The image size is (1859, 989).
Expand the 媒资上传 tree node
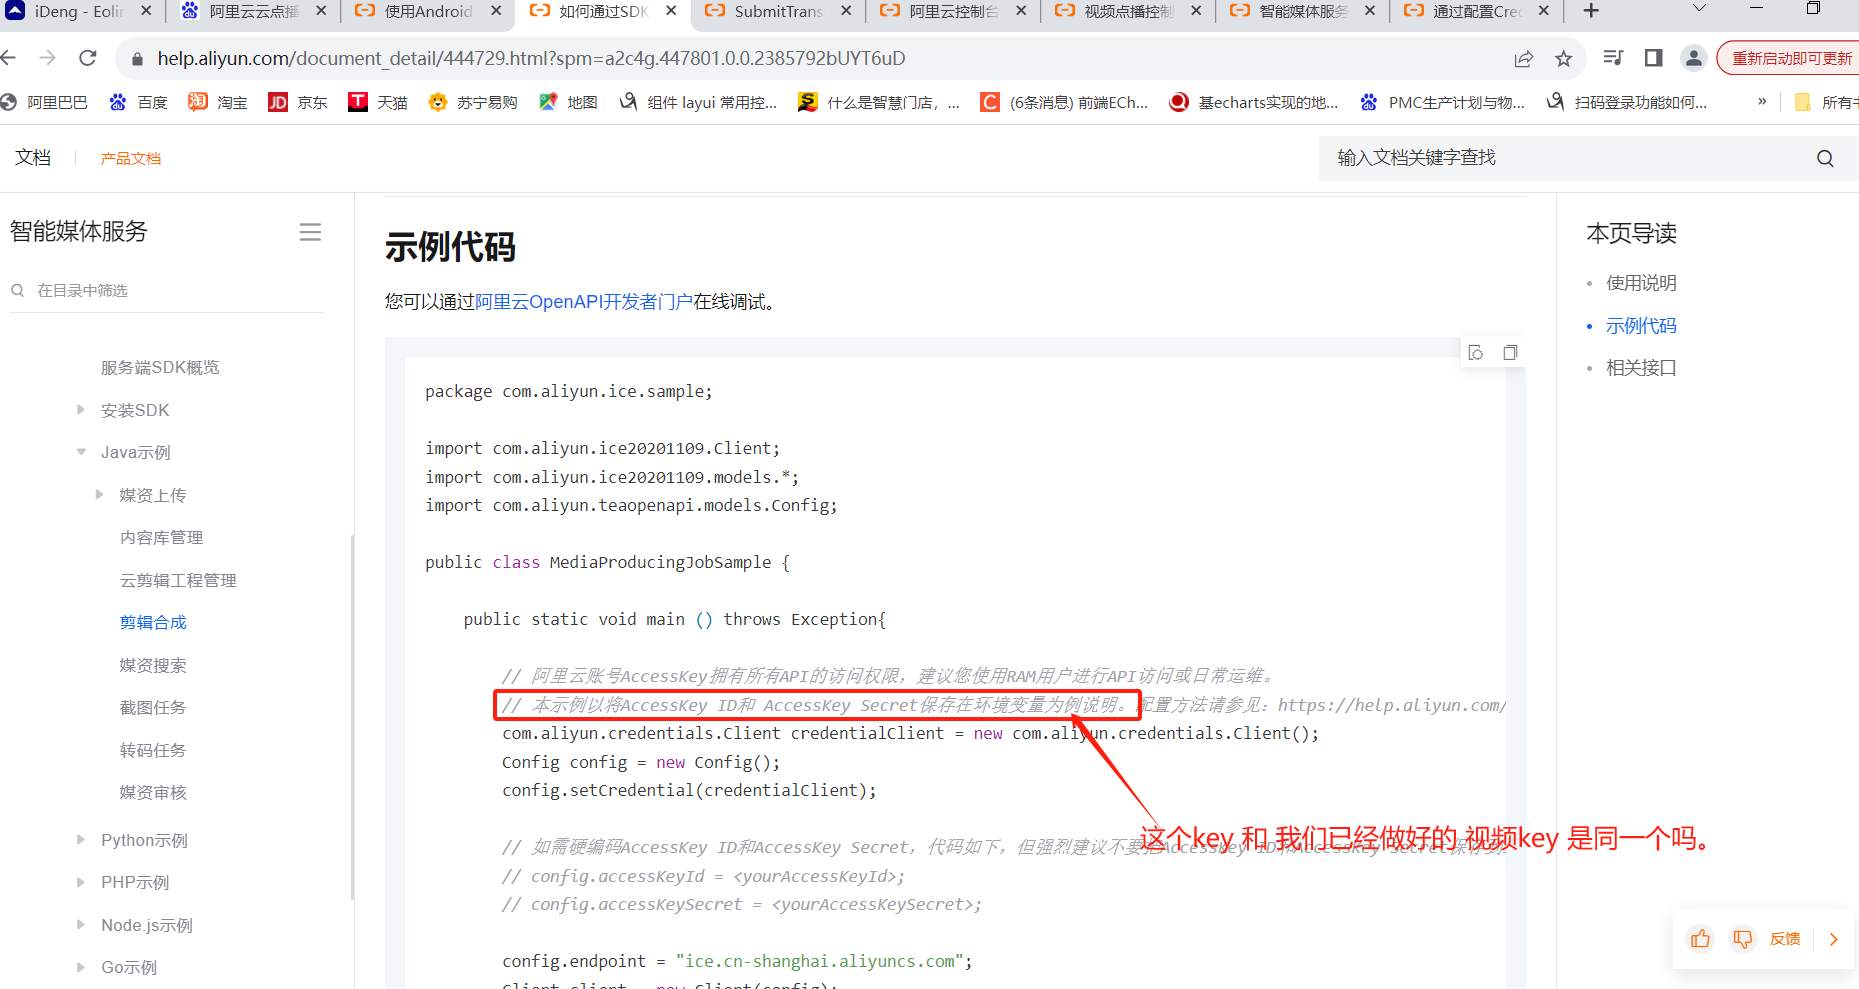99,495
